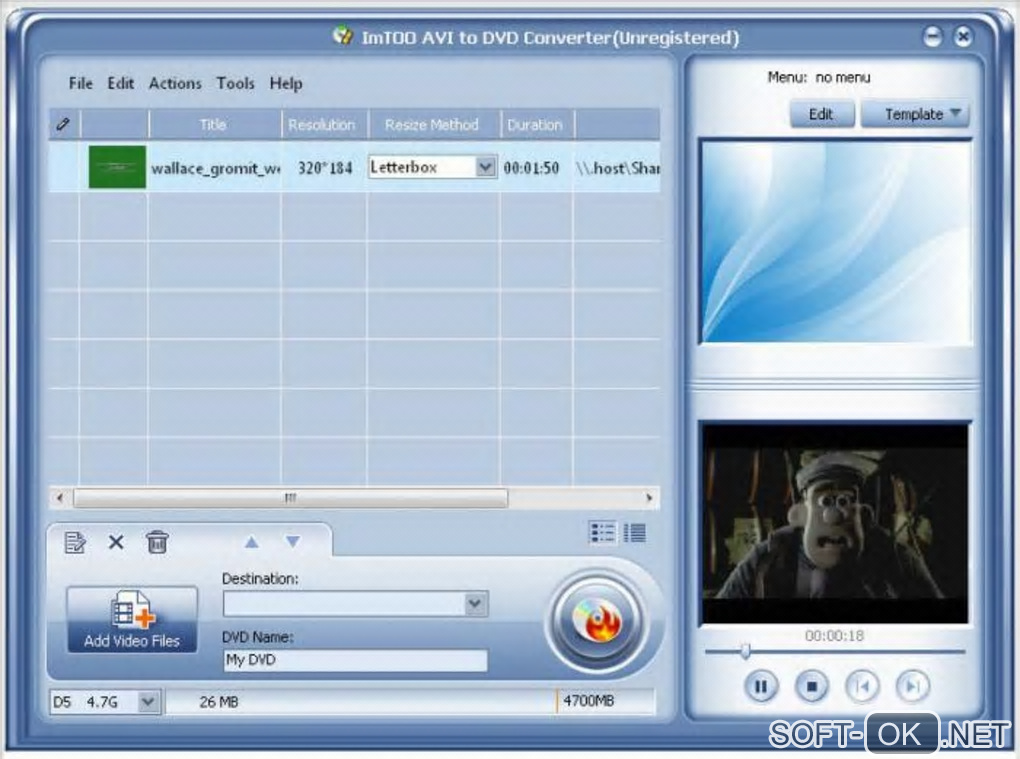
Task: Switch to thumbnail detail list view
Action: 602,533
